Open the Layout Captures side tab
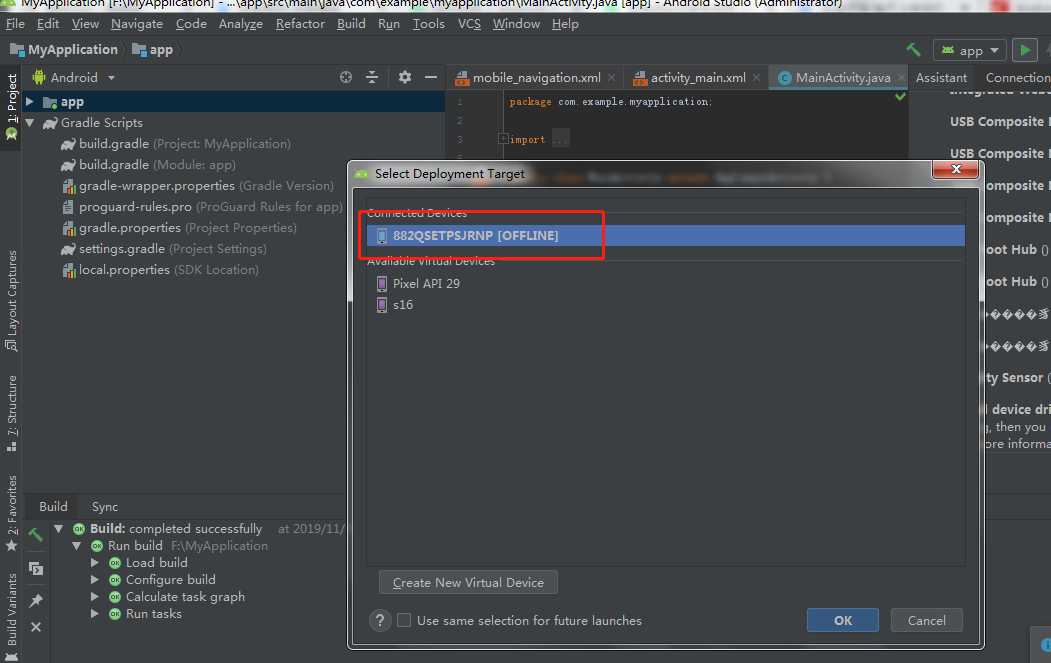The width and height of the screenshot is (1051, 663). pos(11,300)
